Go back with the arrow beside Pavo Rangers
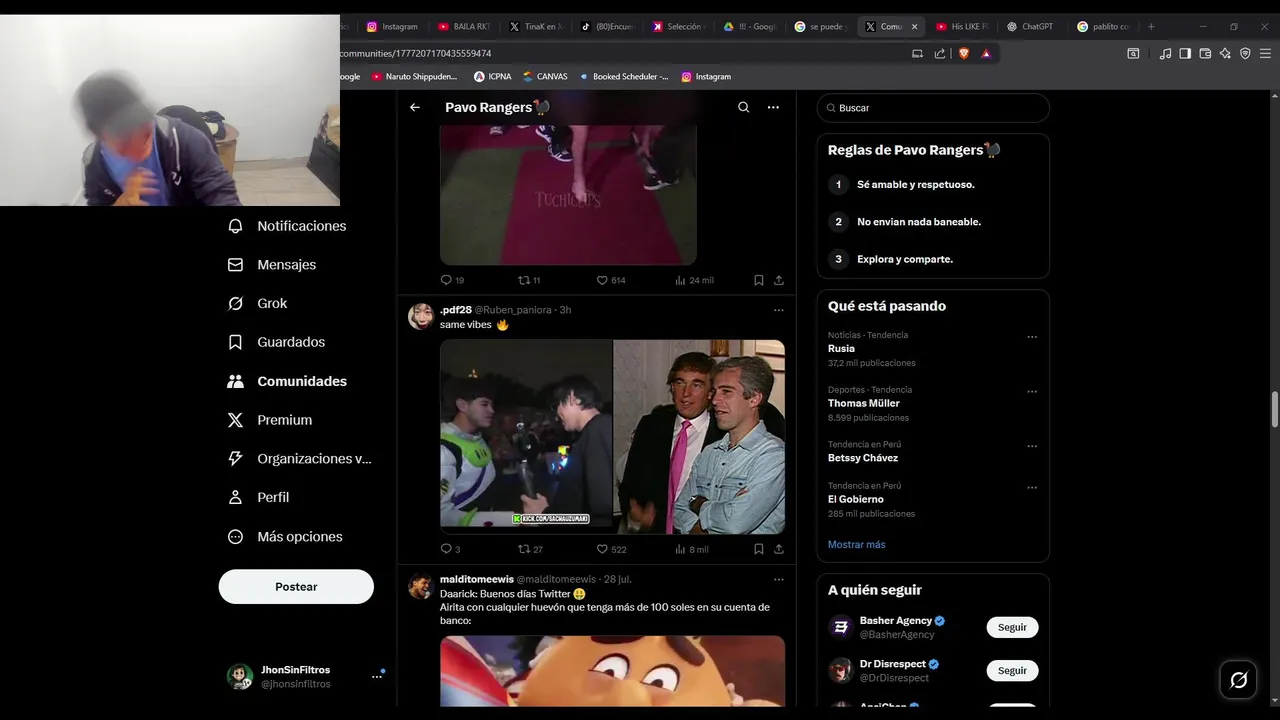Viewport: 1280px width, 720px height. 415,107
